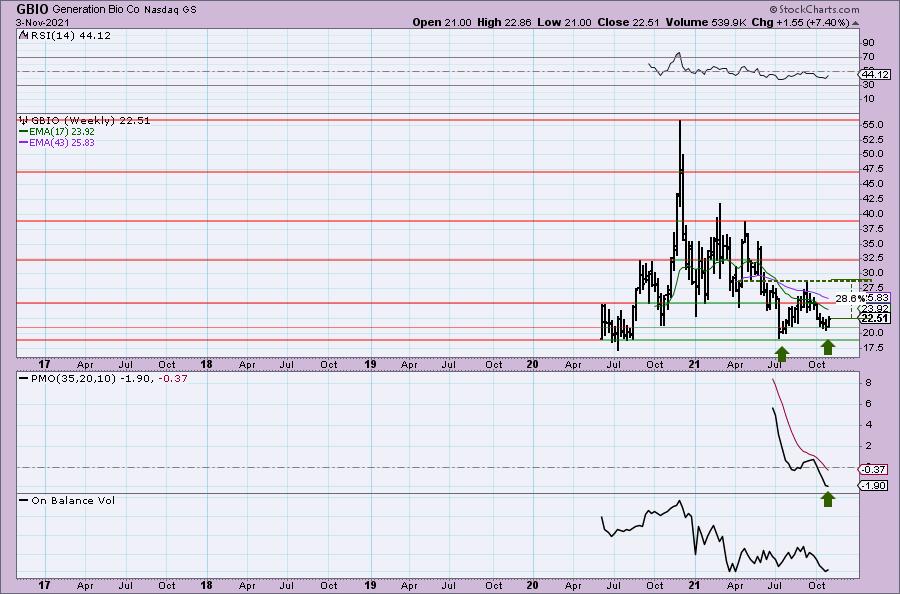The height and width of the screenshot is (594, 900).
Task: Select the 35.0 price axis label
Action: [873, 243]
